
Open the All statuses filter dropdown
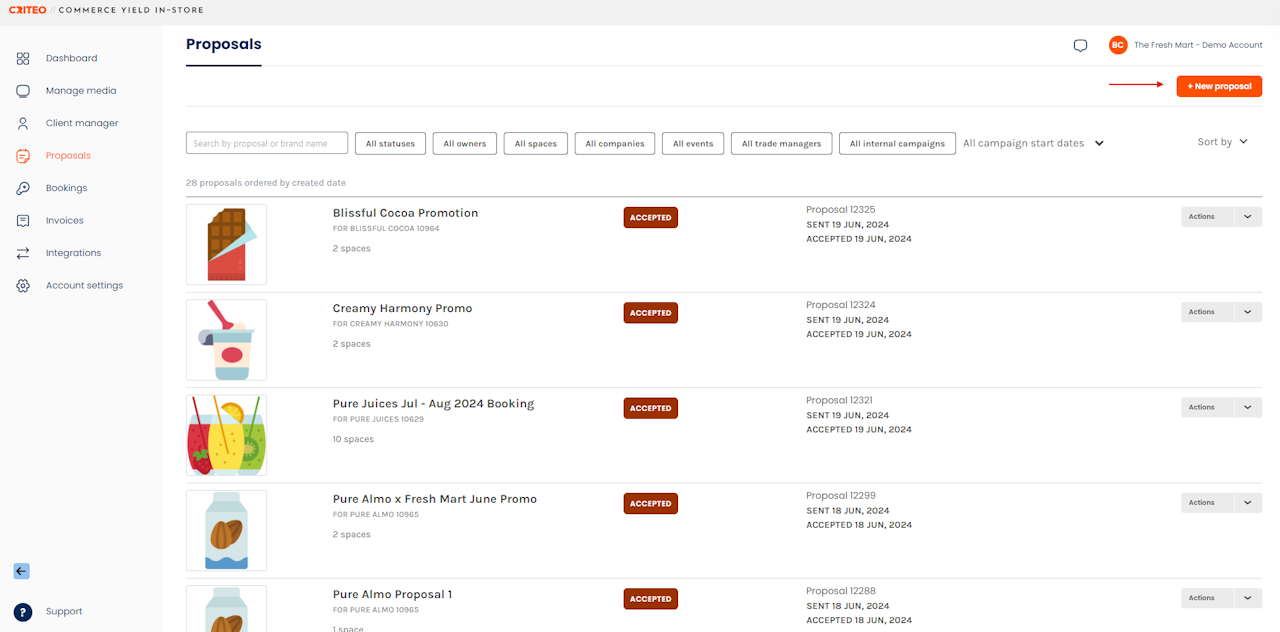[x=390, y=144]
